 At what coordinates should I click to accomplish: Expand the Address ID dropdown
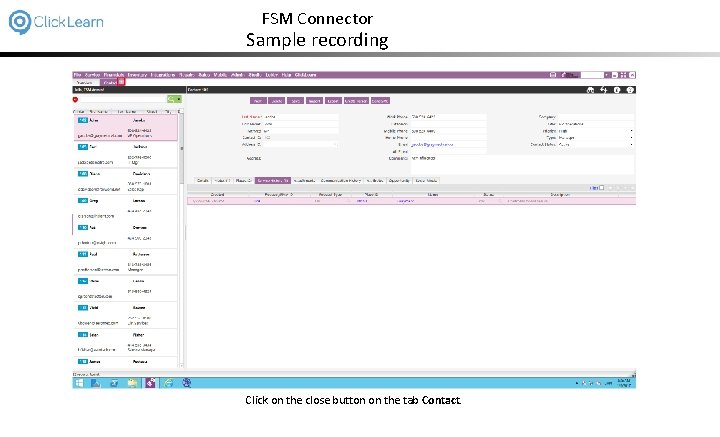point(336,145)
